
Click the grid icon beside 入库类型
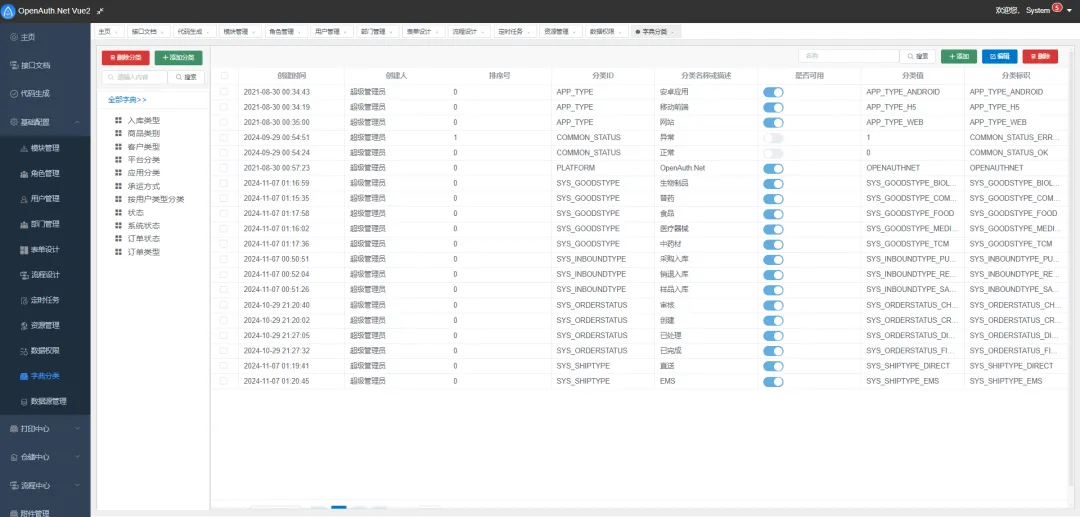[118, 120]
